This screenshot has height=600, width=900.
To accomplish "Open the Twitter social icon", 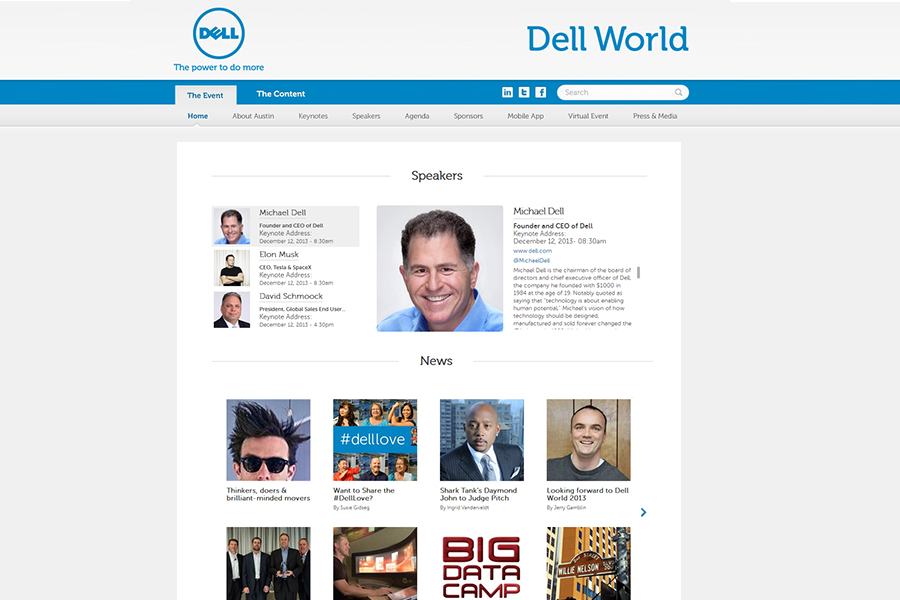I will 524,92.
